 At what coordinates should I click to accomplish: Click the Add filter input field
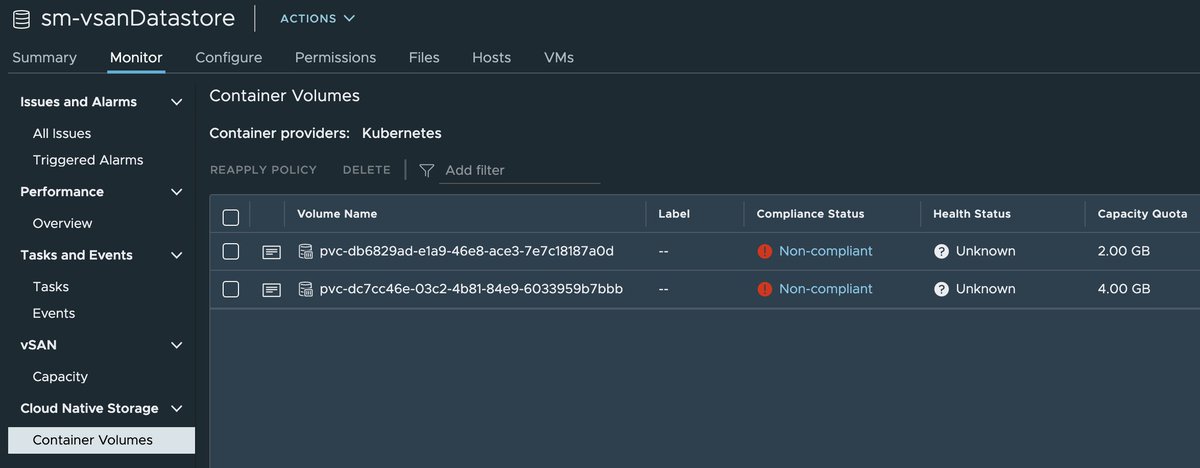(x=520, y=170)
